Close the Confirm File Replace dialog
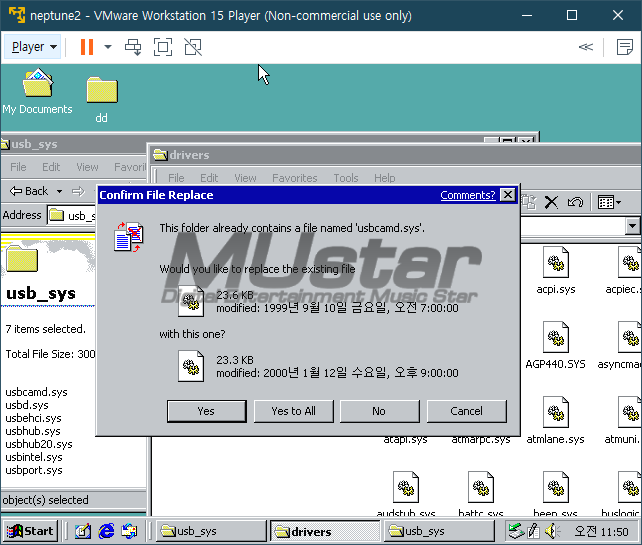 point(508,195)
